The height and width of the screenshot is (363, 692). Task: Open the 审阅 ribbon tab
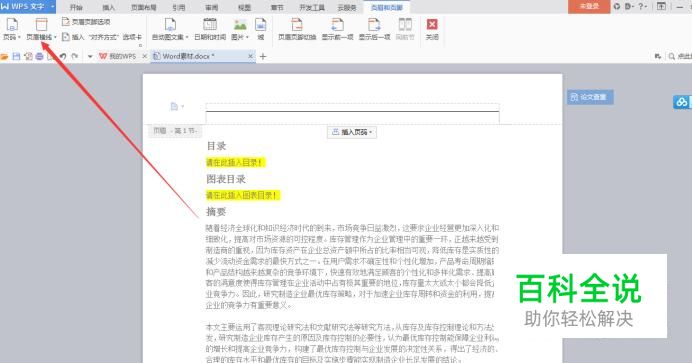[211, 7]
